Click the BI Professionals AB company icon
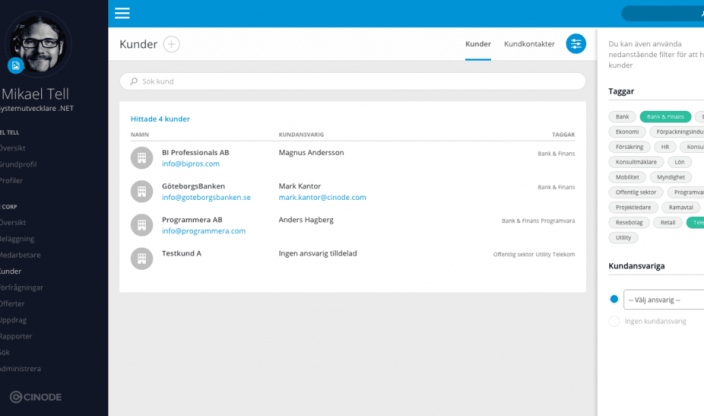The height and width of the screenshot is (416, 704). coord(141,158)
